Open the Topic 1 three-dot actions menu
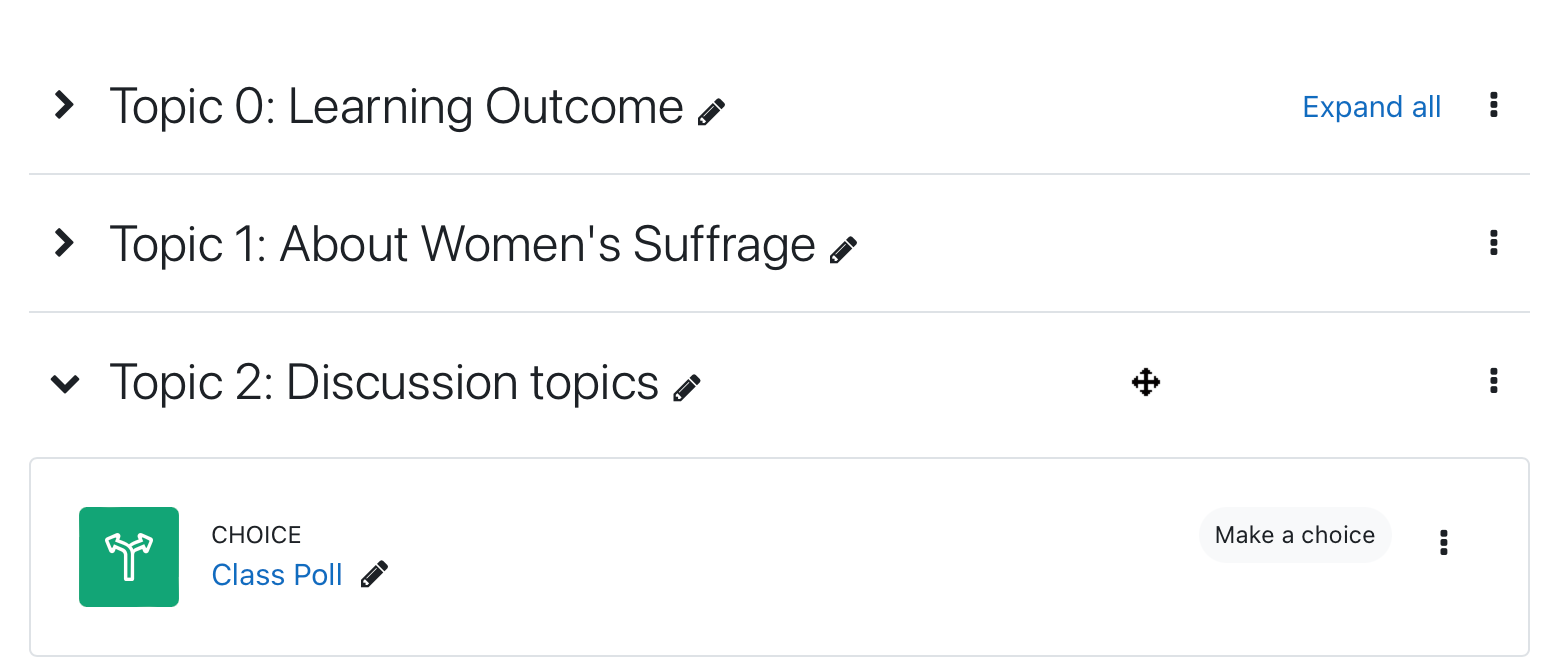 pyautogui.click(x=1494, y=243)
